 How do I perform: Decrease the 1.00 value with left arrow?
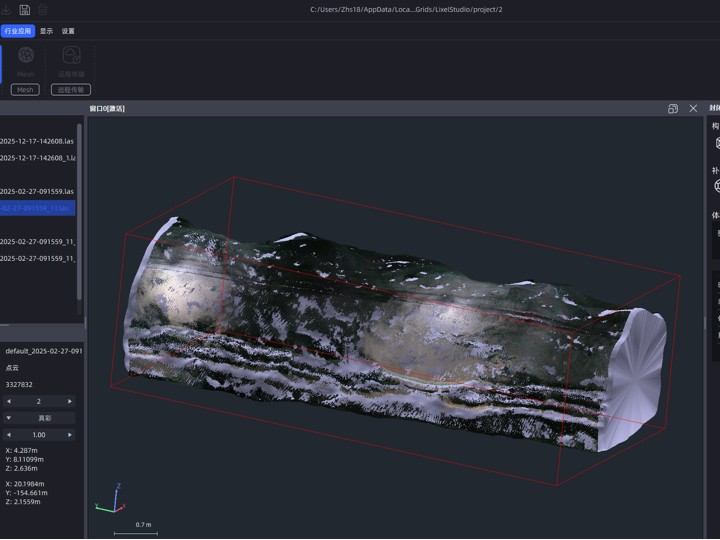[x=9, y=435]
